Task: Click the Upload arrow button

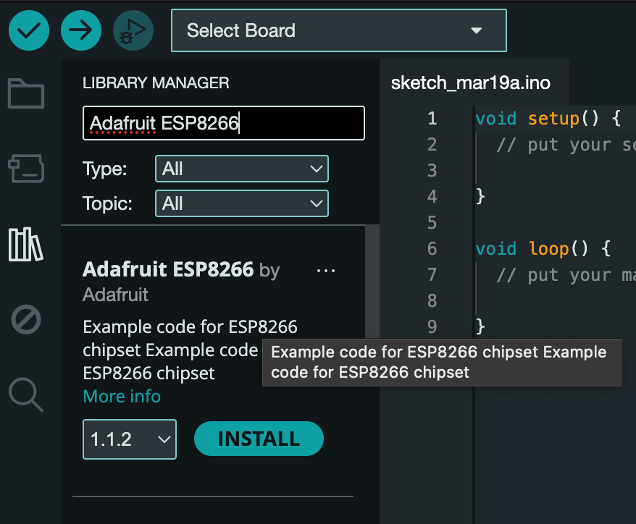Action: [81, 30]
